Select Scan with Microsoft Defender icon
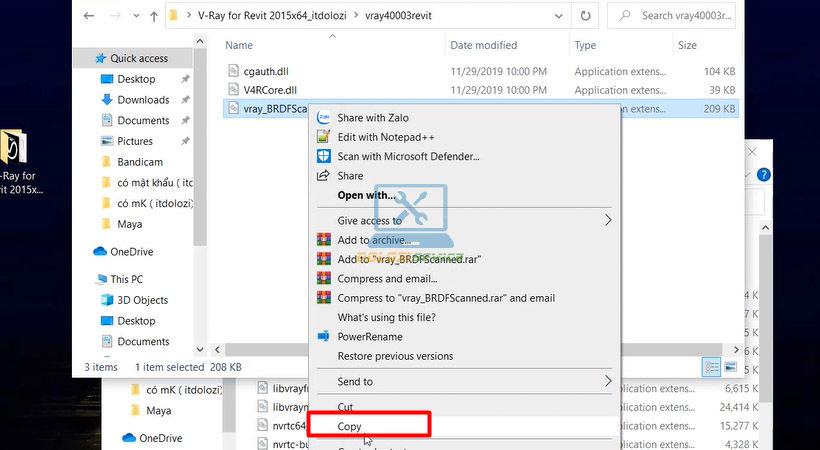 tap(324, 156)
